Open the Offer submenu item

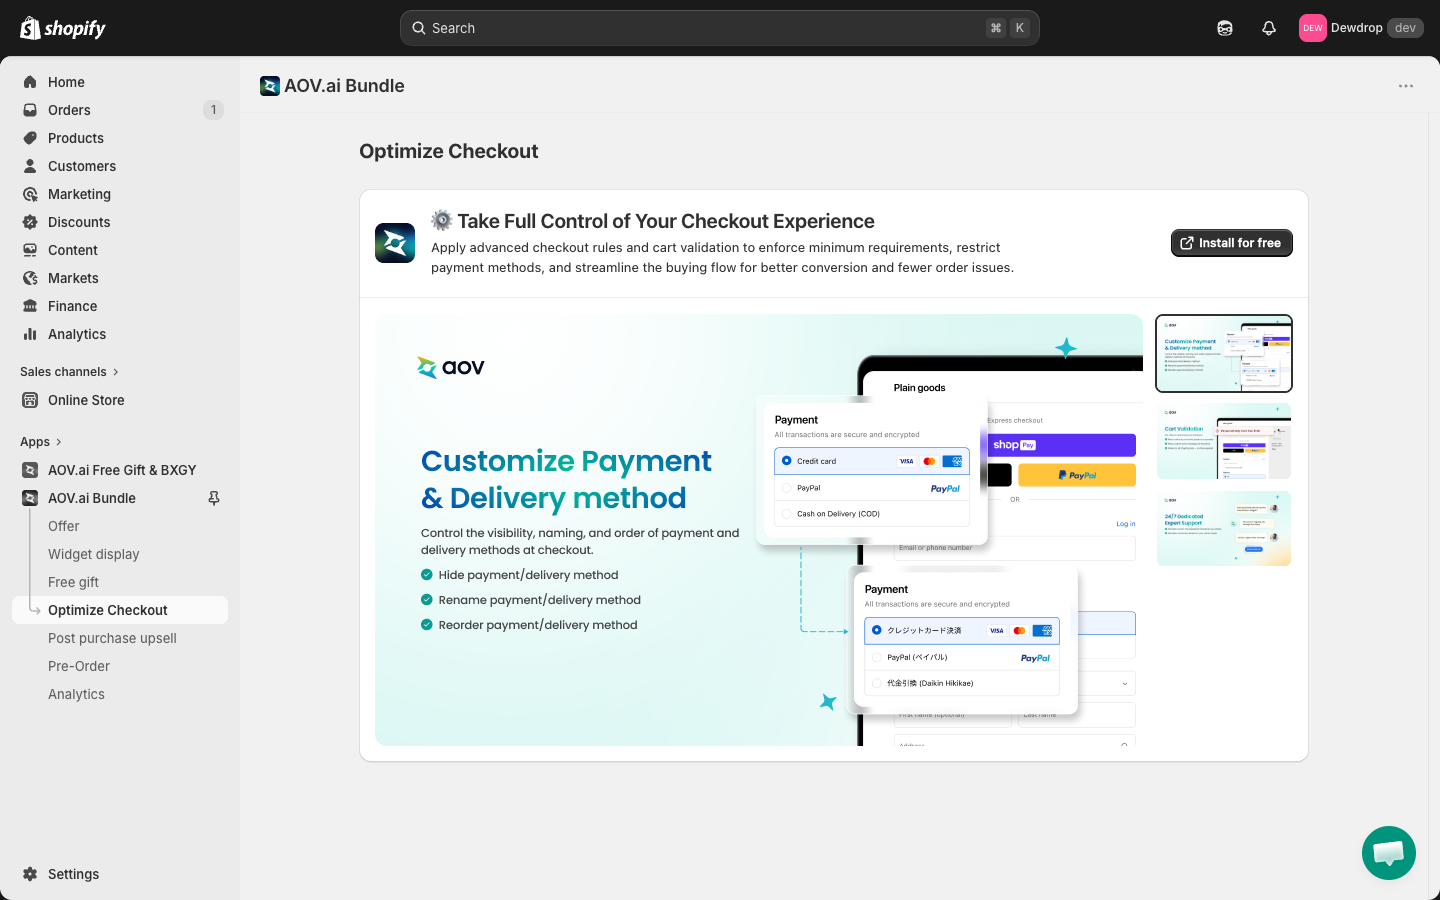tap(64, 526)
